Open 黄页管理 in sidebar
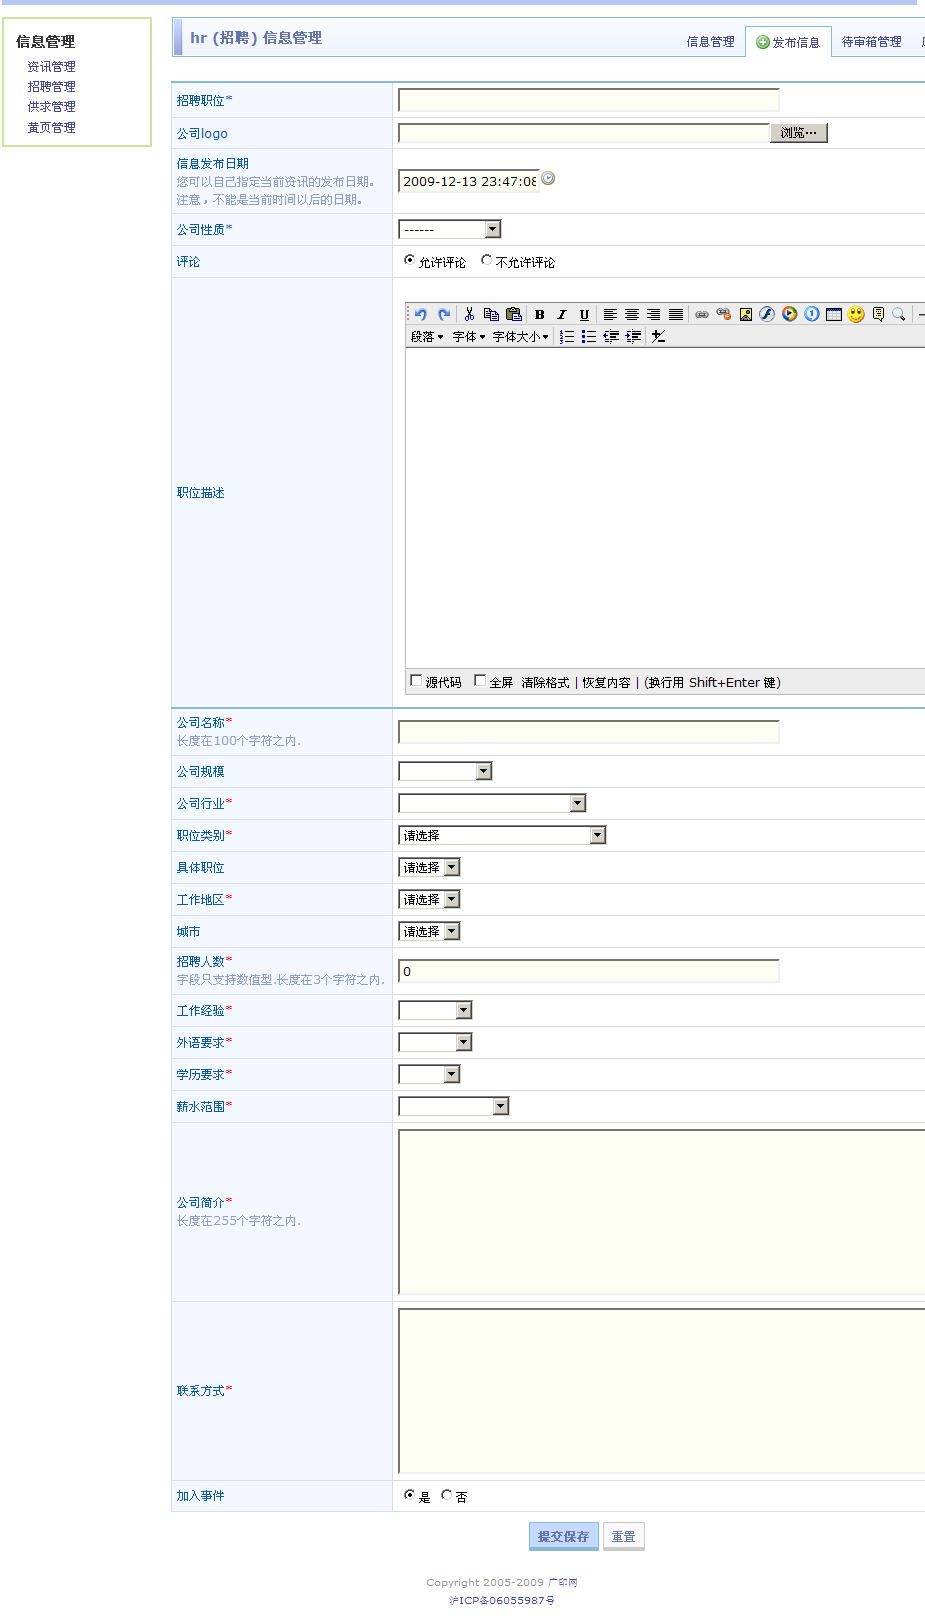This screenshot has height=1621, width=925. (51, 128)
